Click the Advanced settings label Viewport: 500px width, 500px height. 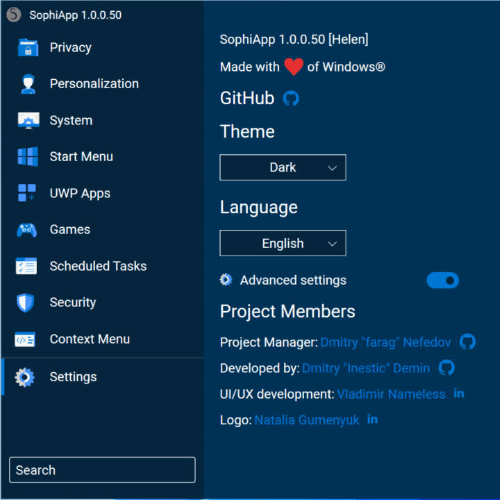coord(293,280)
